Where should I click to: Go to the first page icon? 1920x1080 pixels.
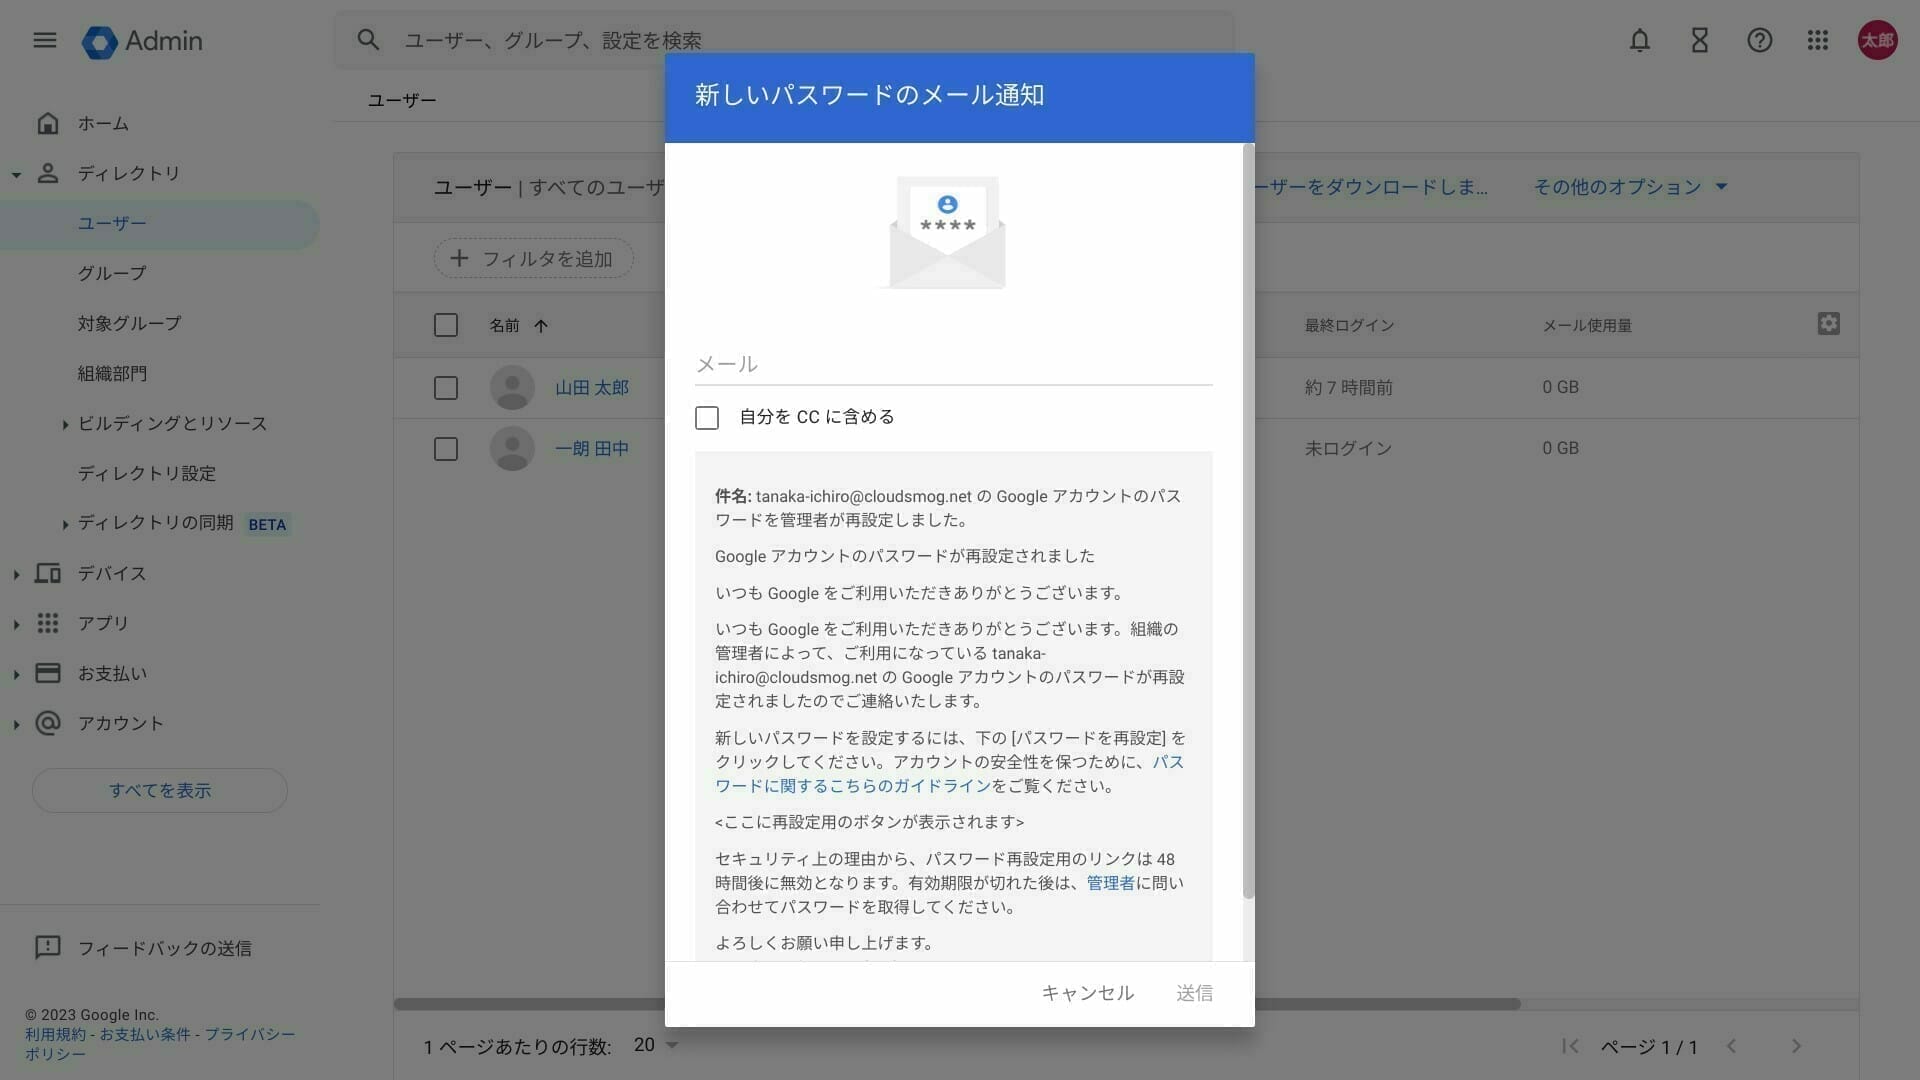1570,1046
